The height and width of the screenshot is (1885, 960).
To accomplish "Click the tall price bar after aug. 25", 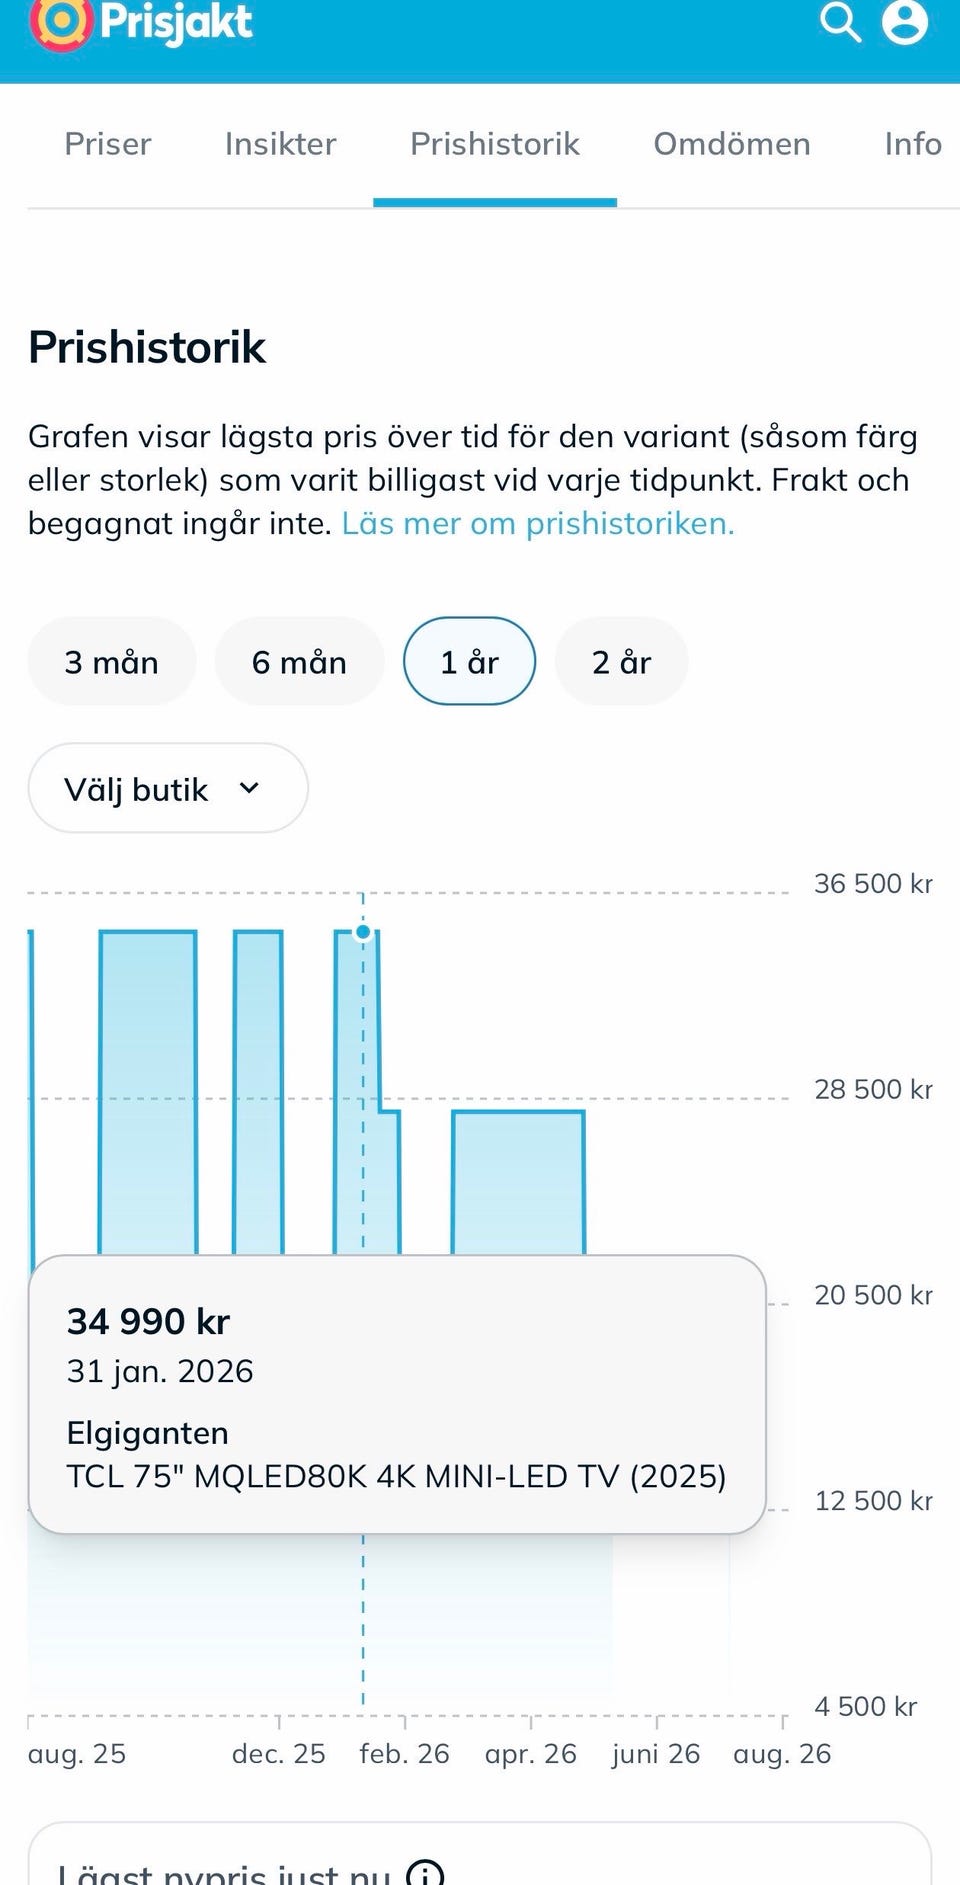I will (148, 1092).
